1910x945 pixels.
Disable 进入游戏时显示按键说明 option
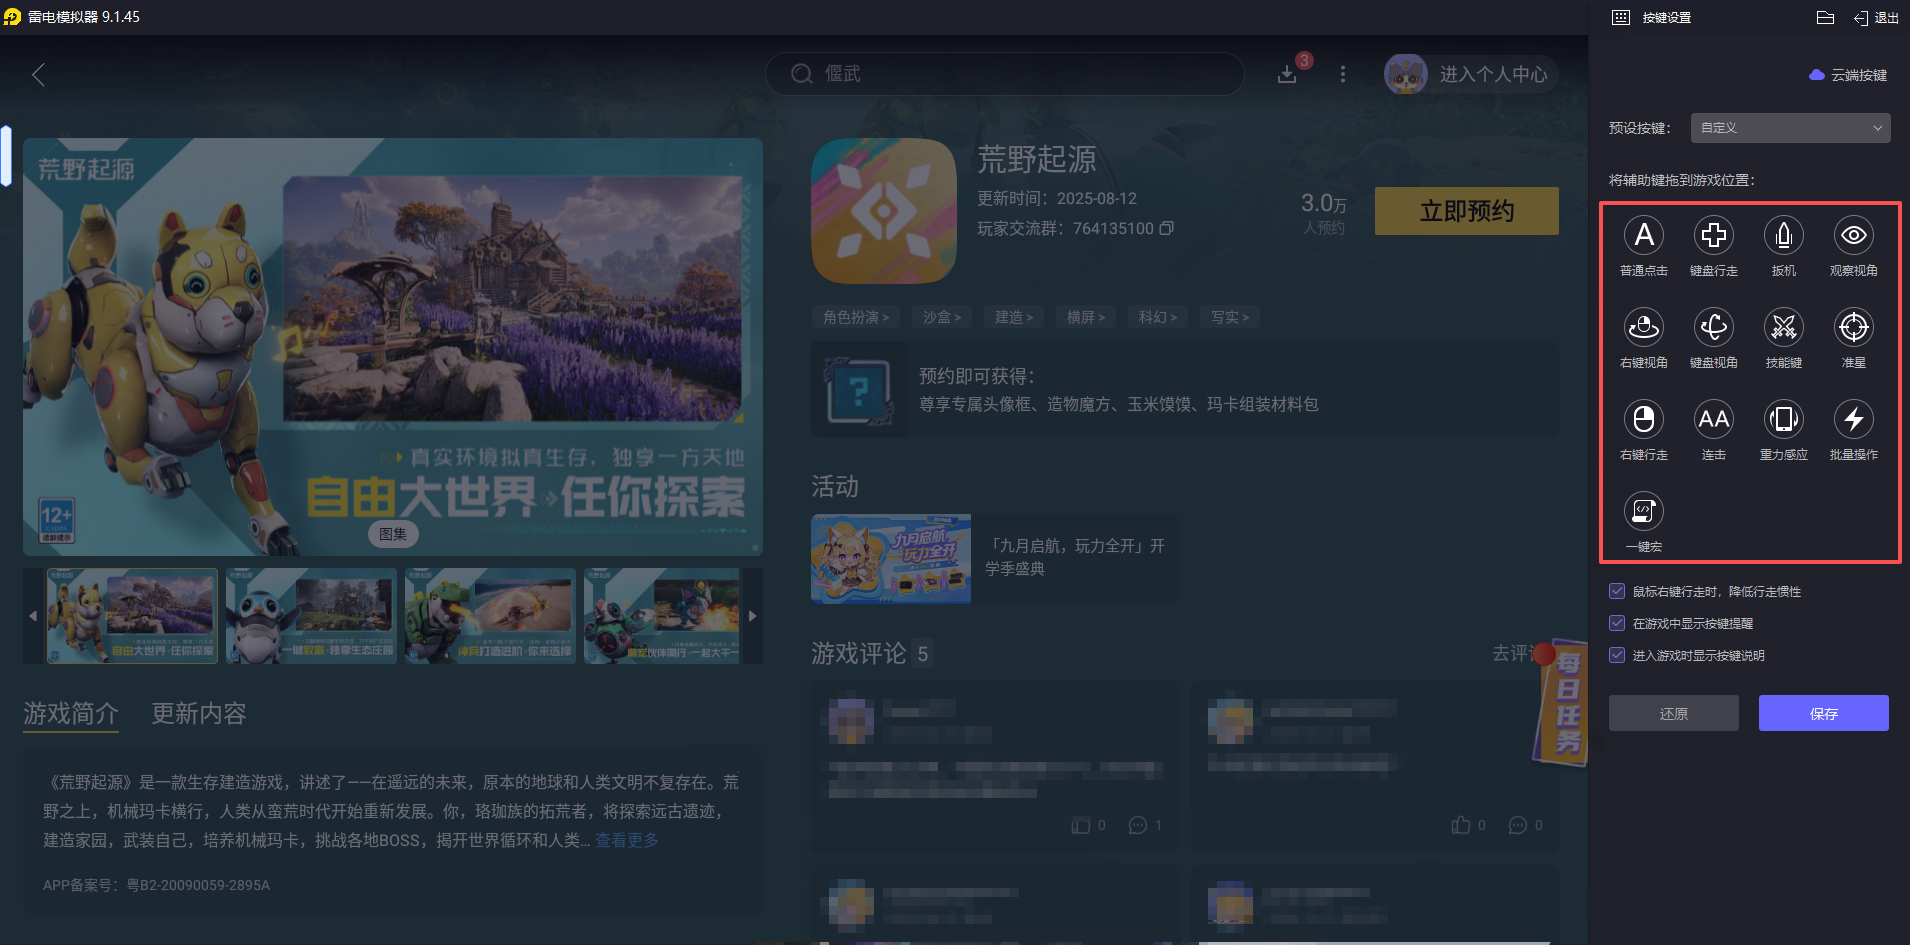click(x=1617, y=655)
